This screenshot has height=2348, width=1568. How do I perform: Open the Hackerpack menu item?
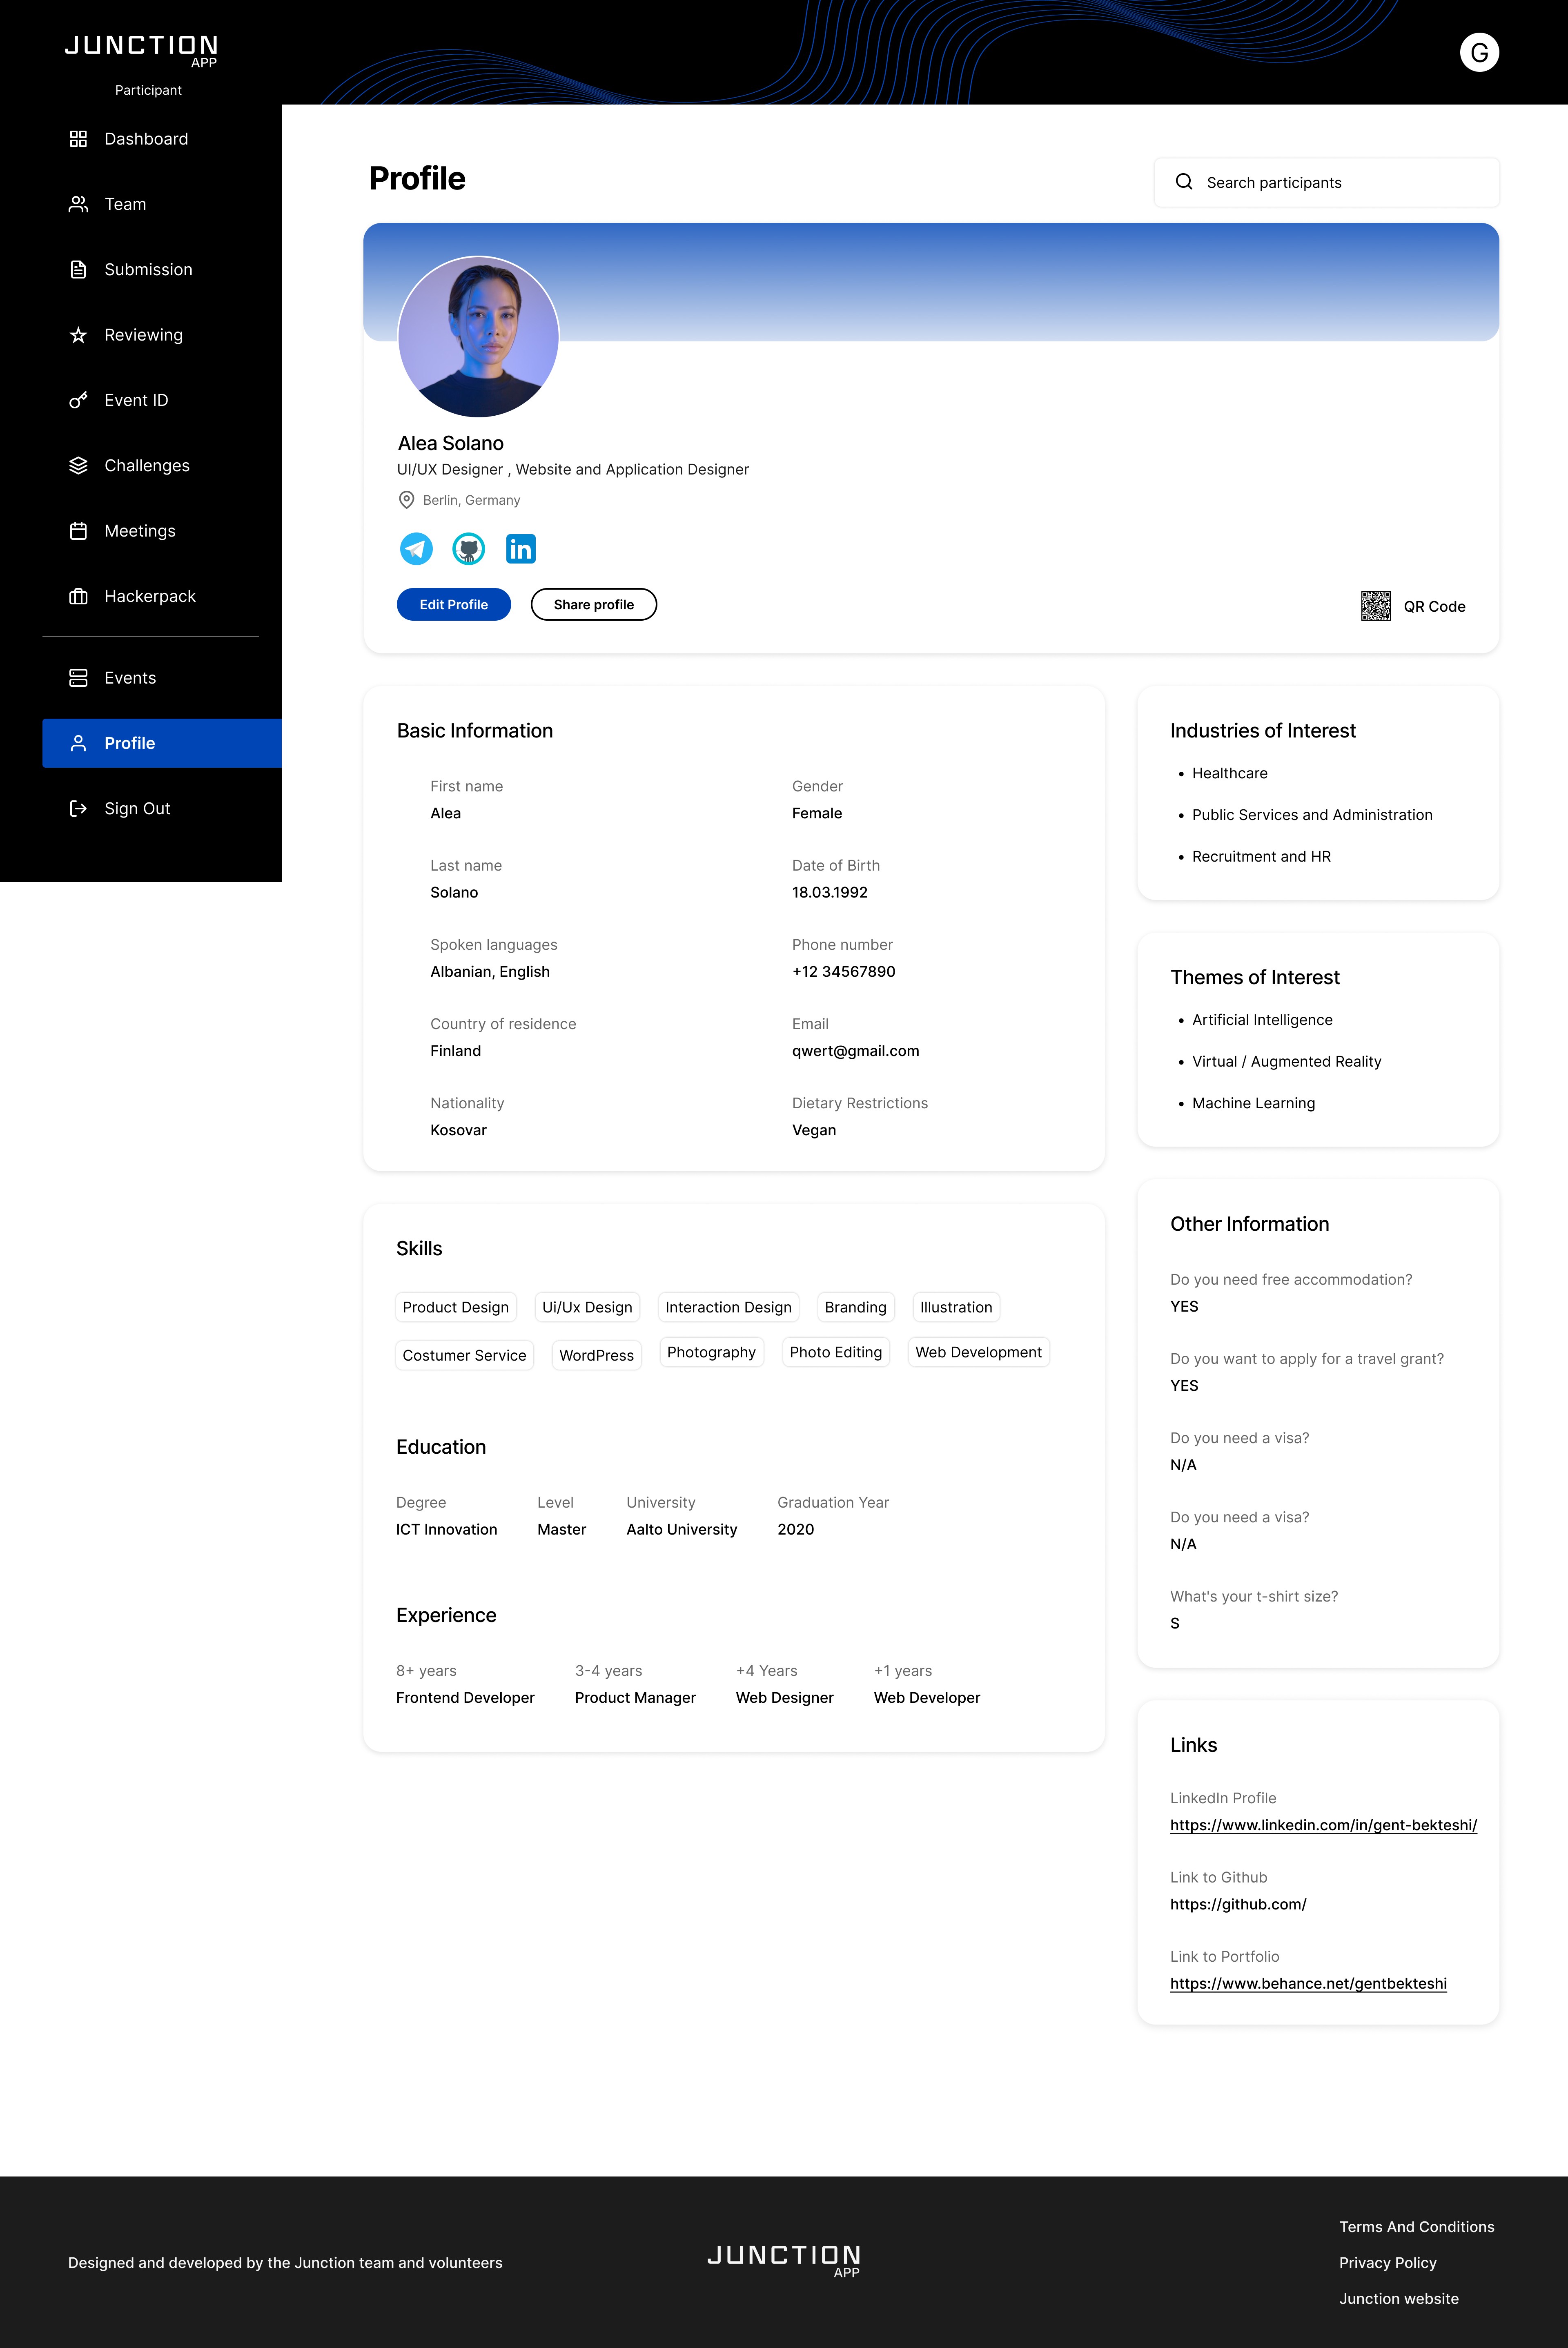pos(149,596)
